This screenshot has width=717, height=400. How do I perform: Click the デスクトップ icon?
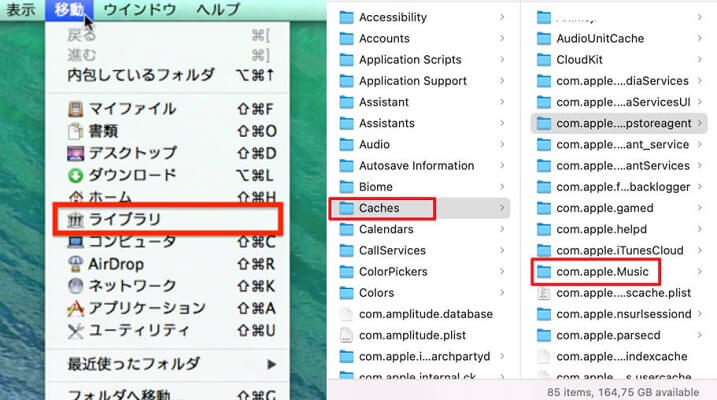tap(75, 154)
